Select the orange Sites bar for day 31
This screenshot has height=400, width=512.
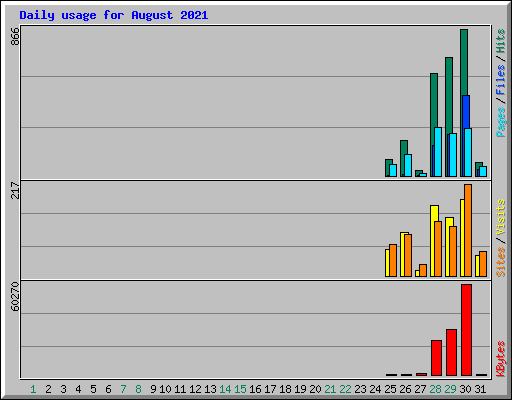[483, 264]
